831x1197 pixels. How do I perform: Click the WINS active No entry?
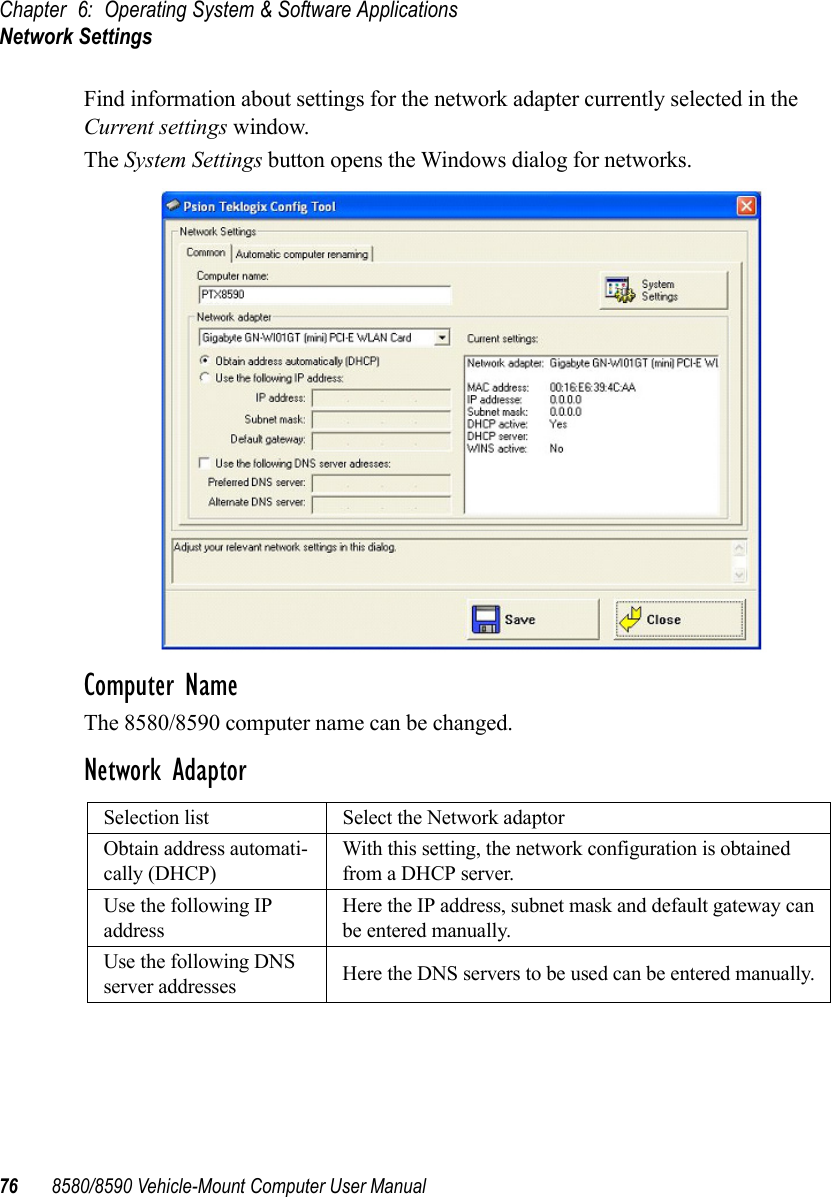click(516, 448)
